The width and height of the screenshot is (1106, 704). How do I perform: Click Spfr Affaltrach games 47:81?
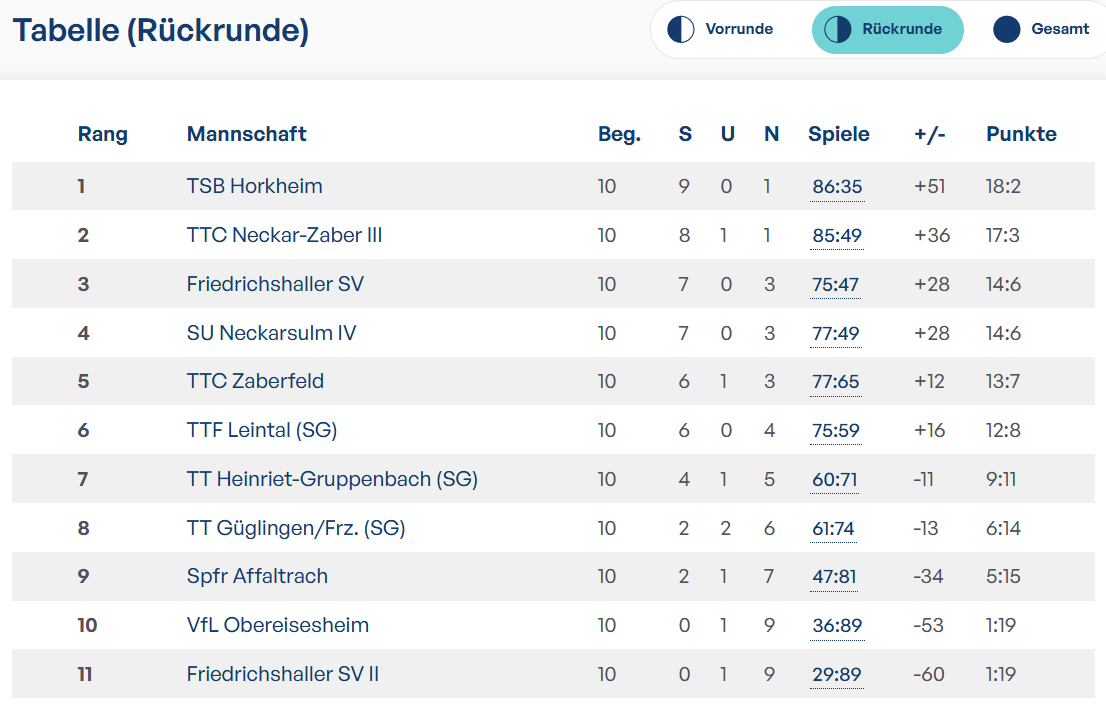click(834, 577)
